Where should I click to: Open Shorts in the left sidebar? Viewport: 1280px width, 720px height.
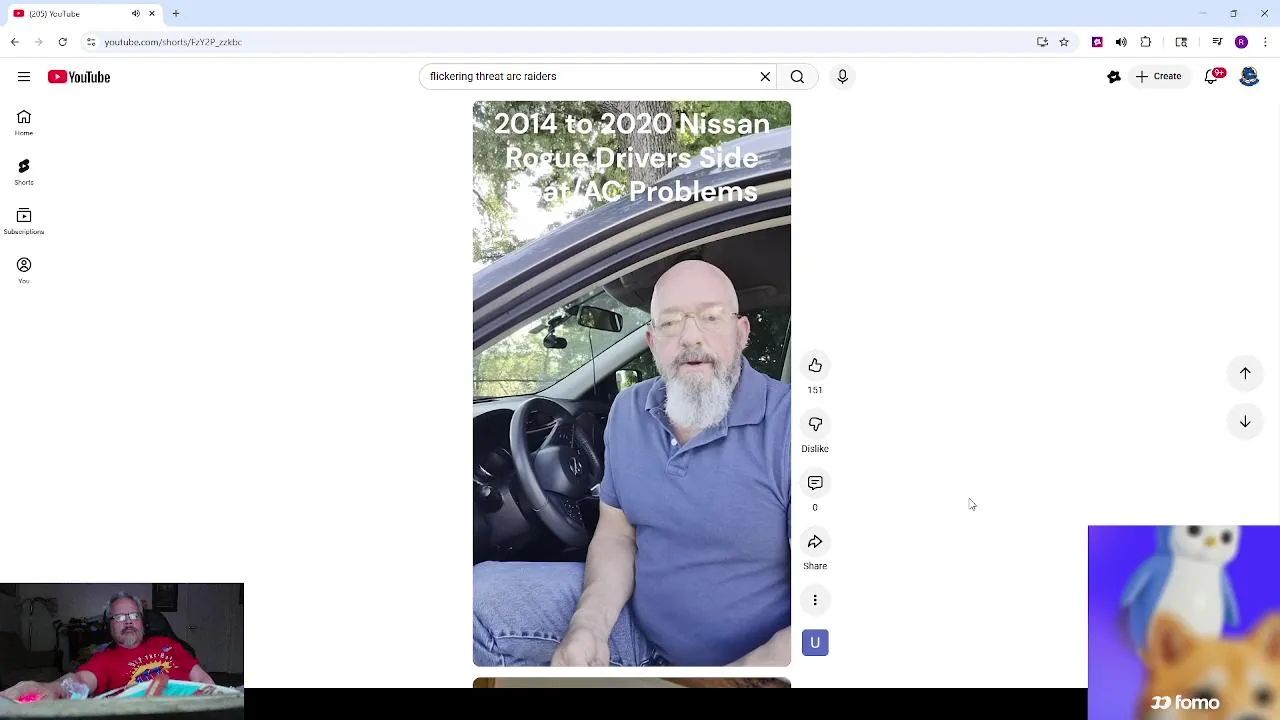tap(24, 172)
